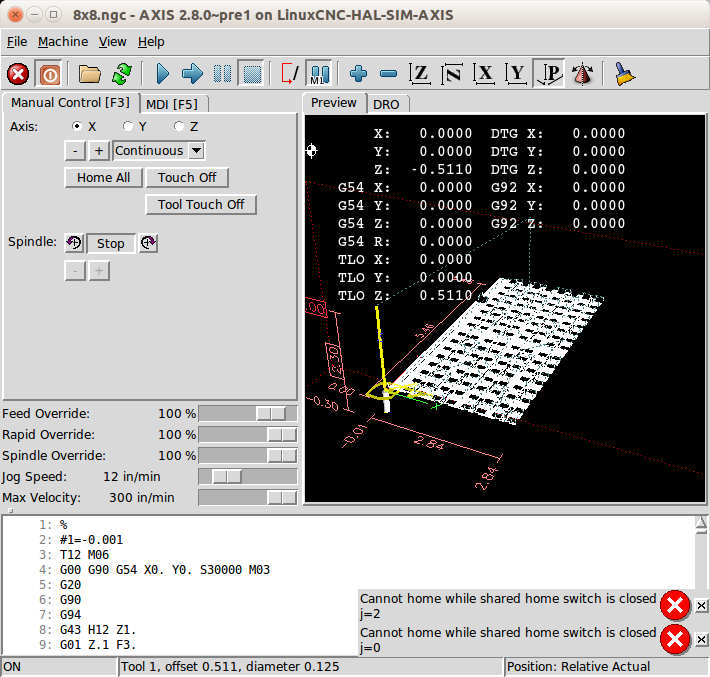
Task: Switch to Manual Control [F3] tab
Action: coord(70,103)
